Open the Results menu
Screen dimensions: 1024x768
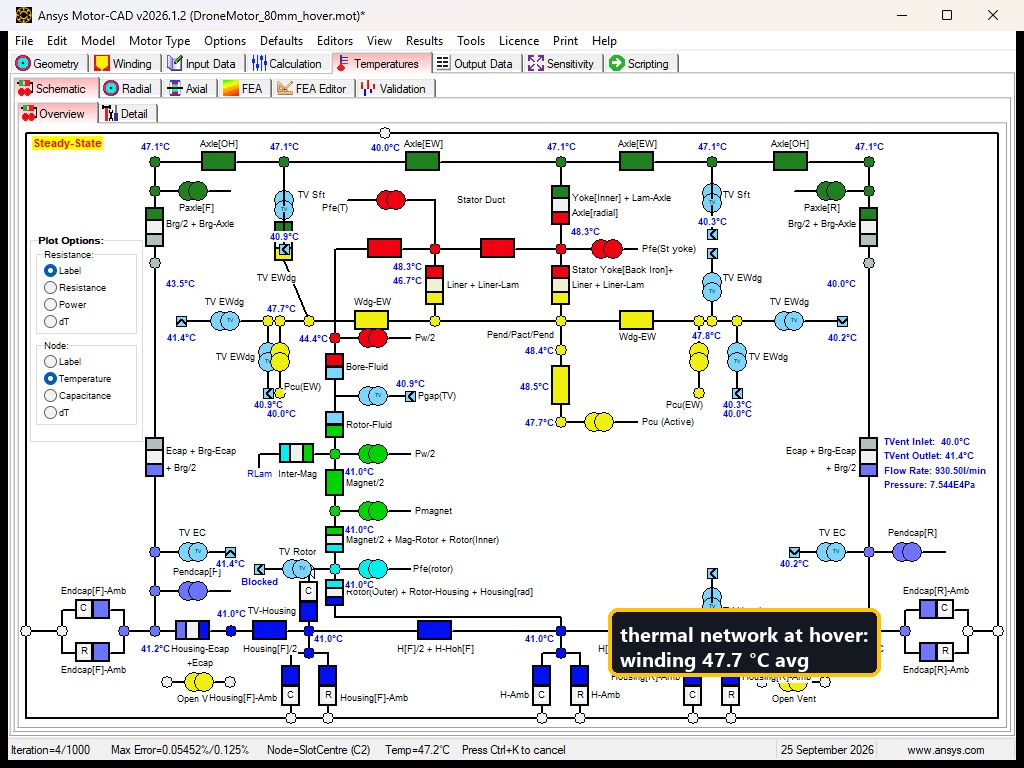[x=424, y=40]
